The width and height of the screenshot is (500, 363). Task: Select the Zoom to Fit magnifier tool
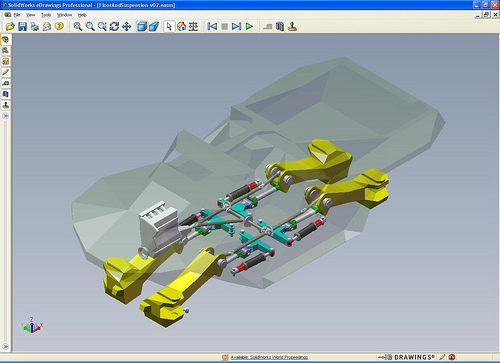[78, 26]
